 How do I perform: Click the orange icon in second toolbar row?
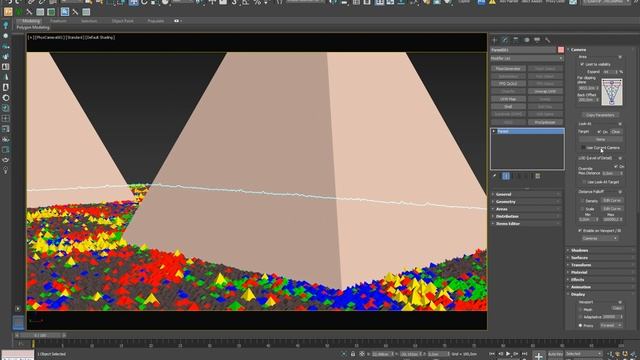coord(8,12)
